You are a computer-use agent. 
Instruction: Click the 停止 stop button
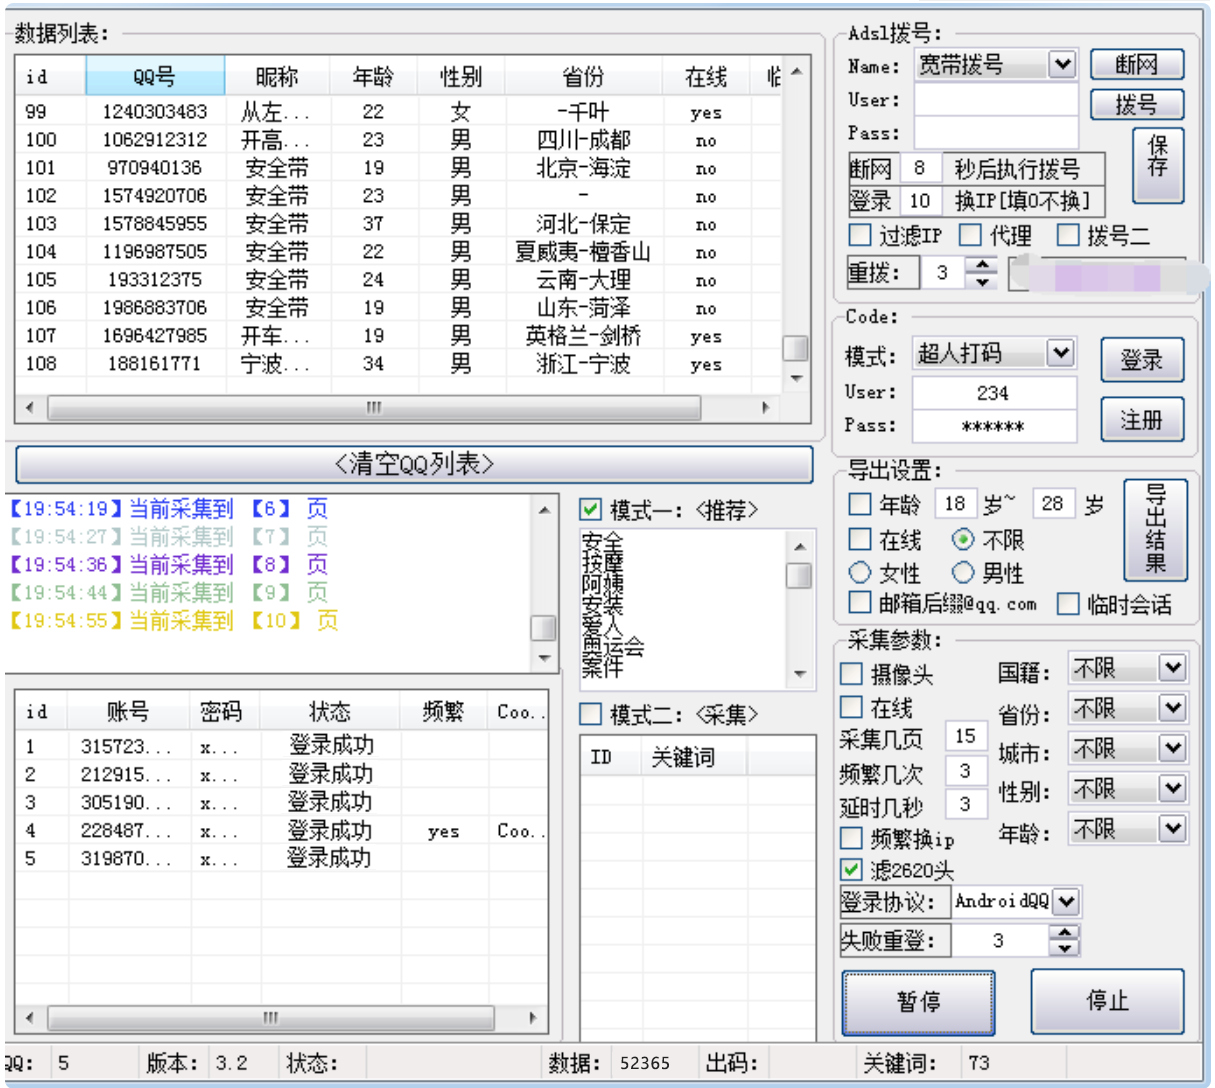click(1106, 1001)
